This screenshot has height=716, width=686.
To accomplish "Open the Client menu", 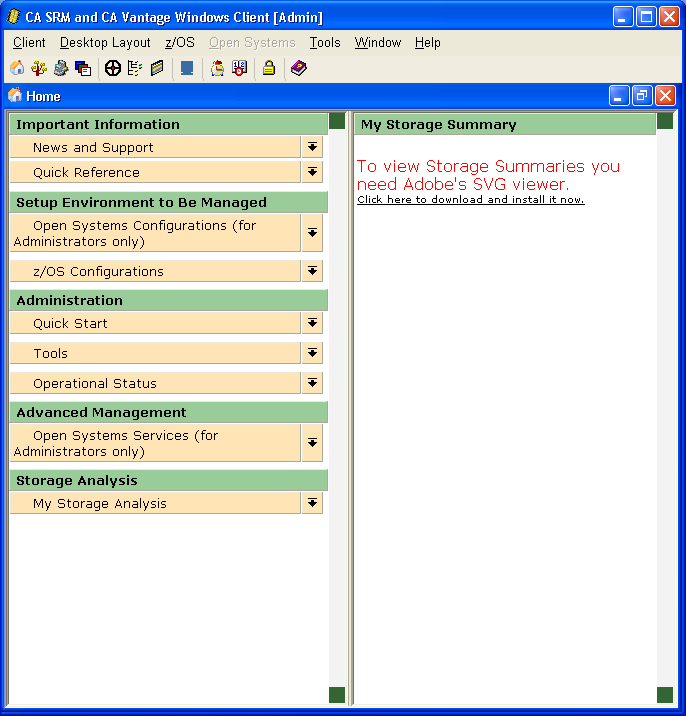I will coord(29,42).
